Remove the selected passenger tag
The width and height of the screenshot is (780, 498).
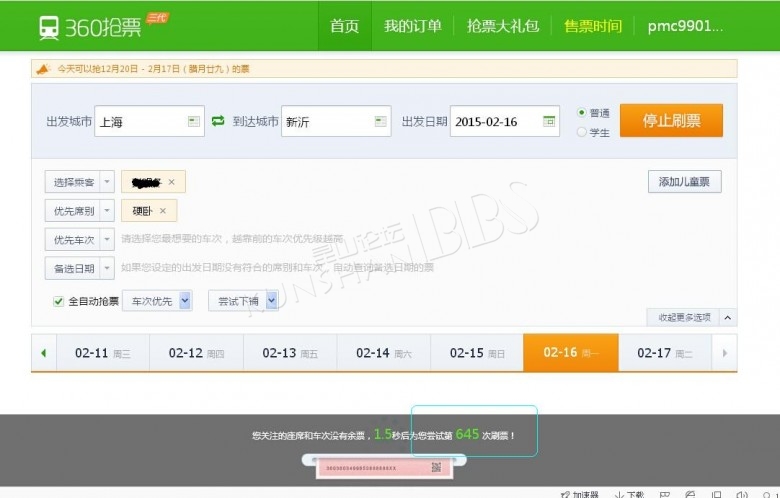(x=171, y=182)
